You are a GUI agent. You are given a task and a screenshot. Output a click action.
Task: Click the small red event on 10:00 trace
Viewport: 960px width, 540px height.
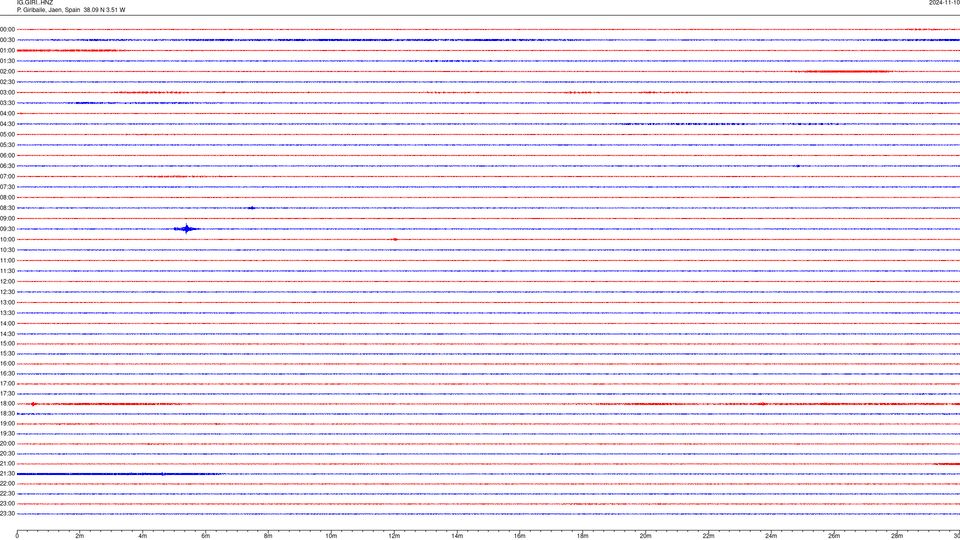[395, 239]
